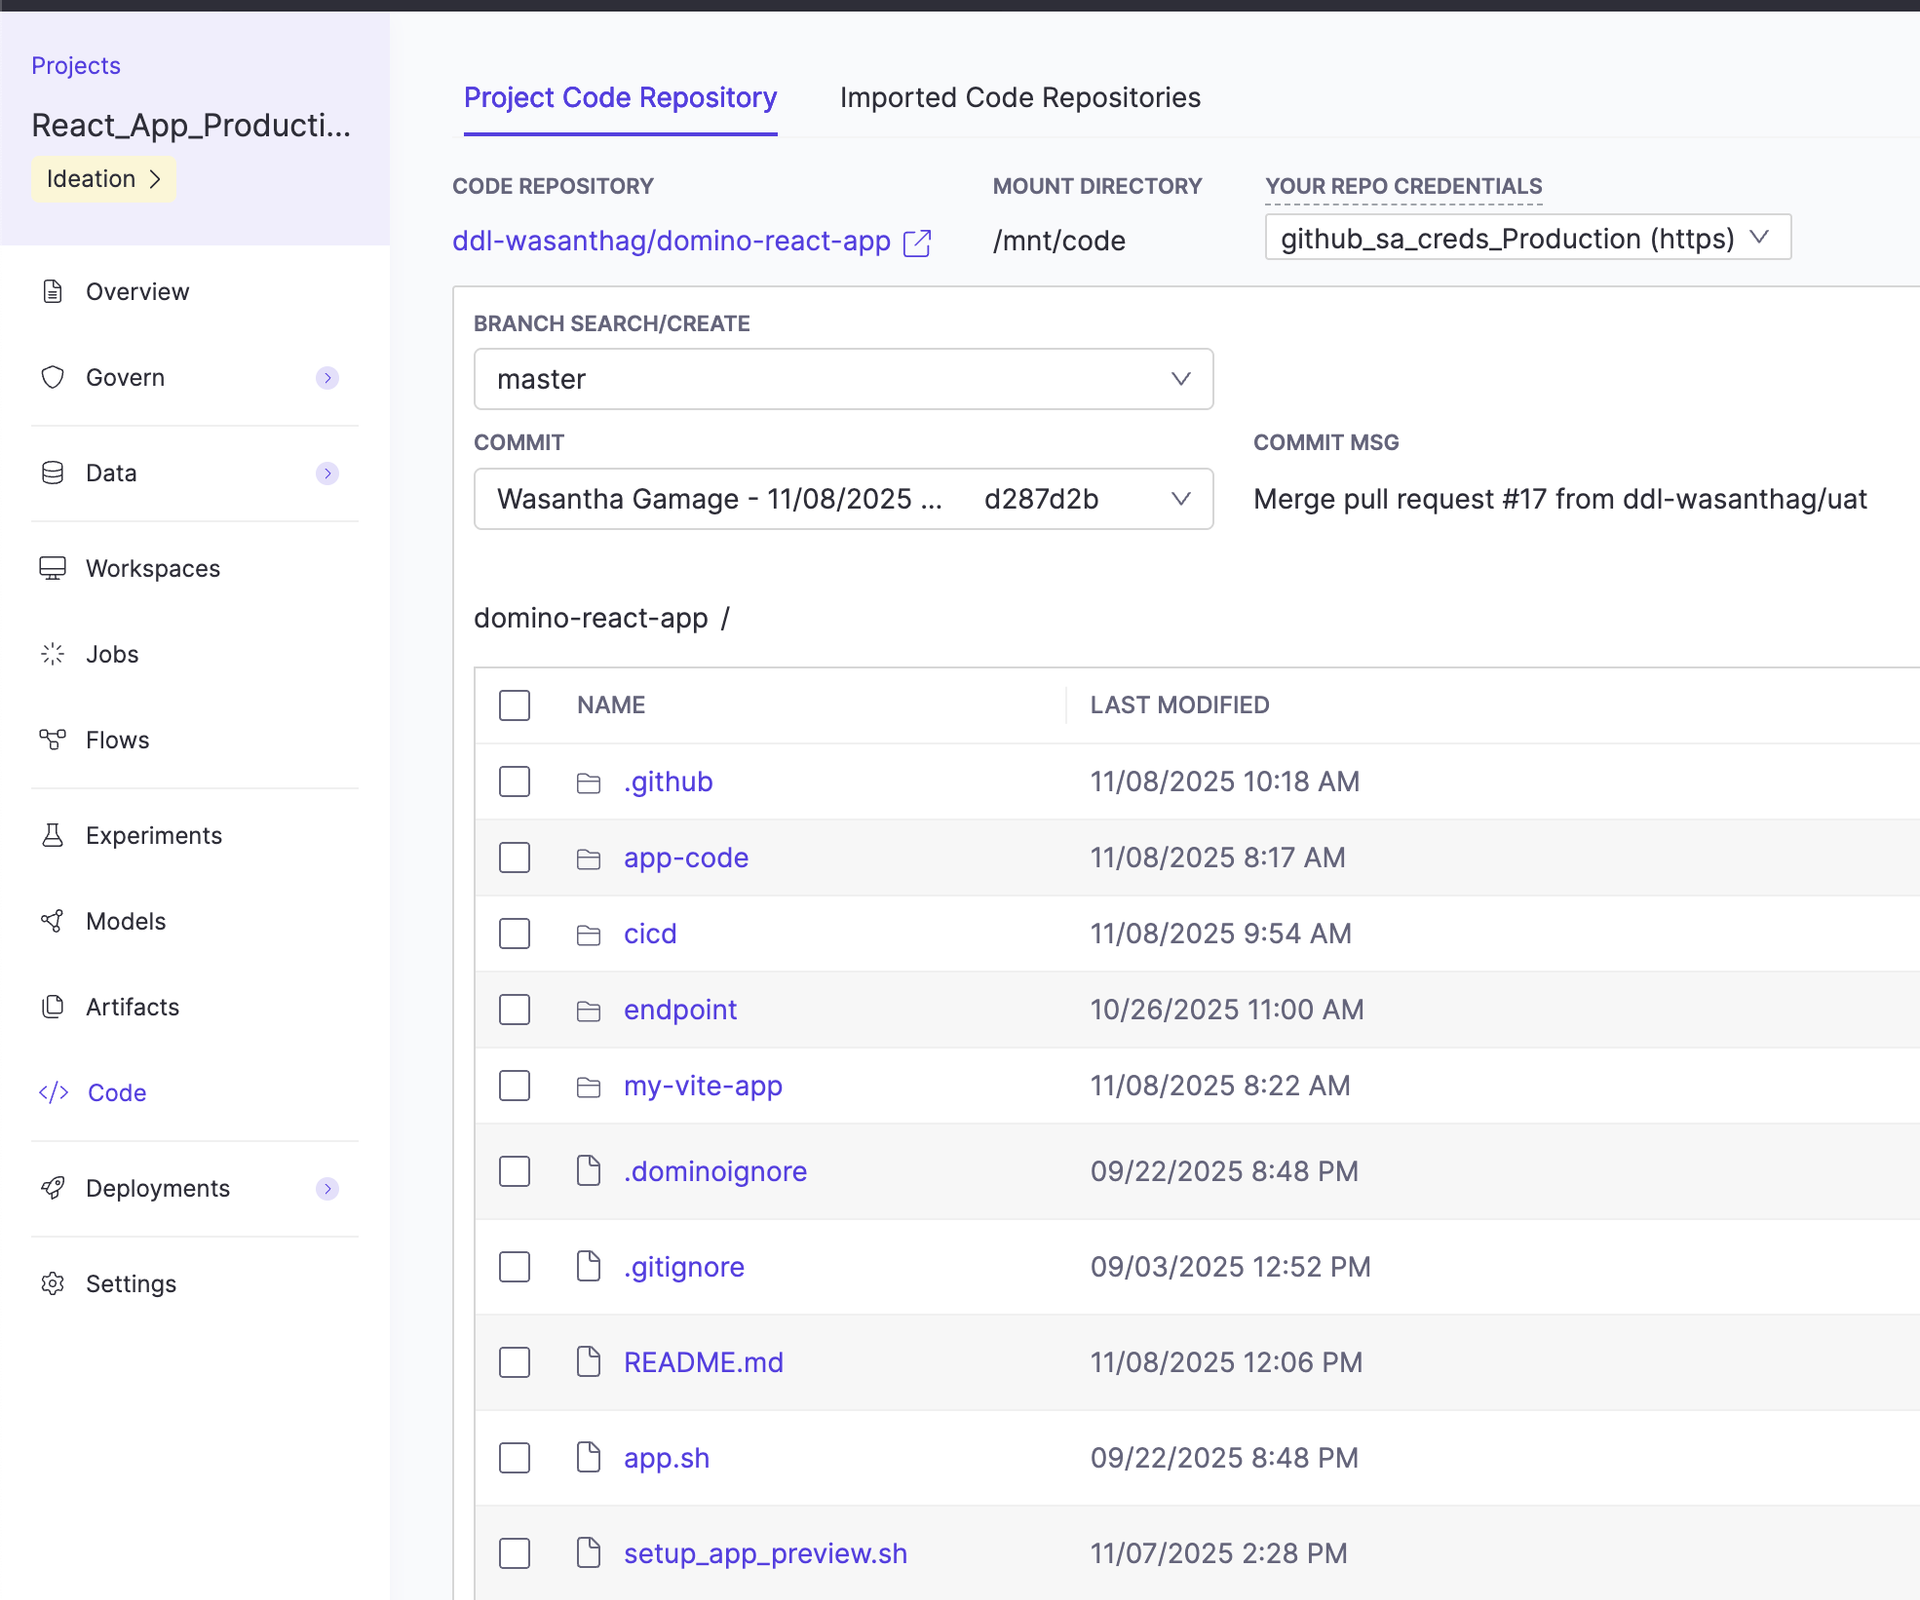Screen dimensions: 1920x1600
Task: Click the Govern shield icon
Action: [x=53, y=377]
